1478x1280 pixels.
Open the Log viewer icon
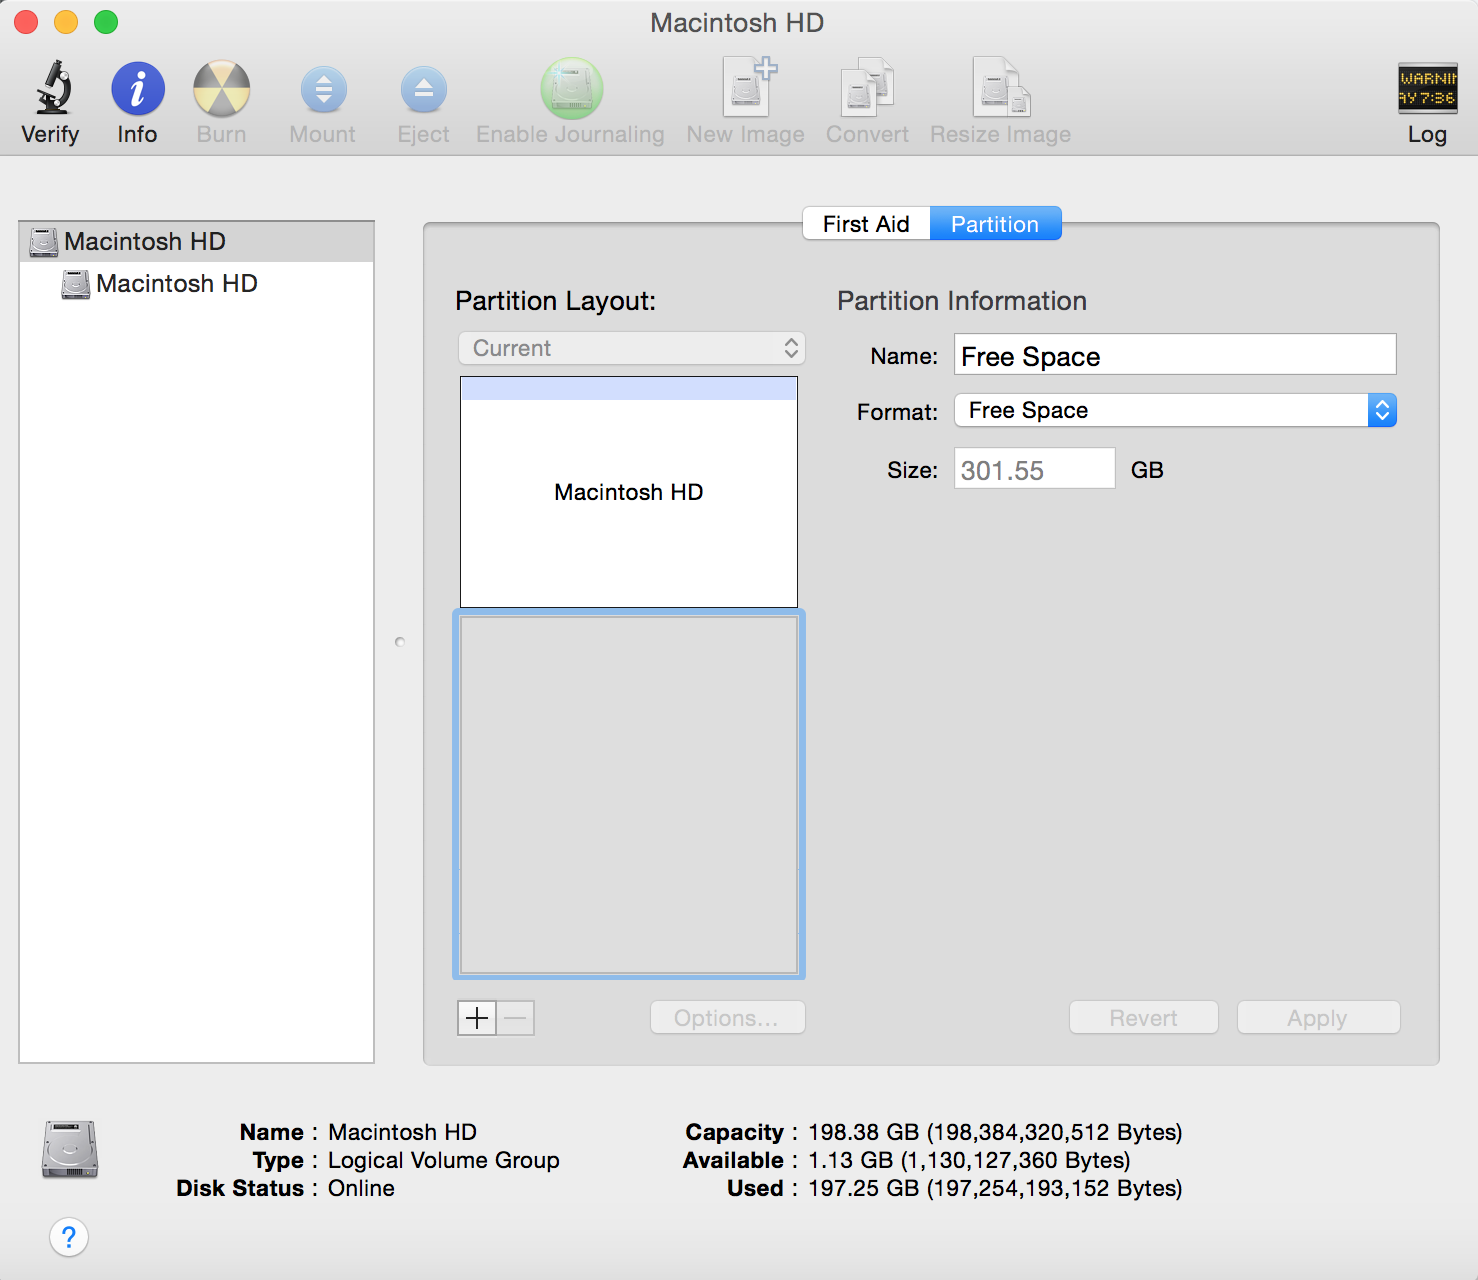[x=1427, y=88]
